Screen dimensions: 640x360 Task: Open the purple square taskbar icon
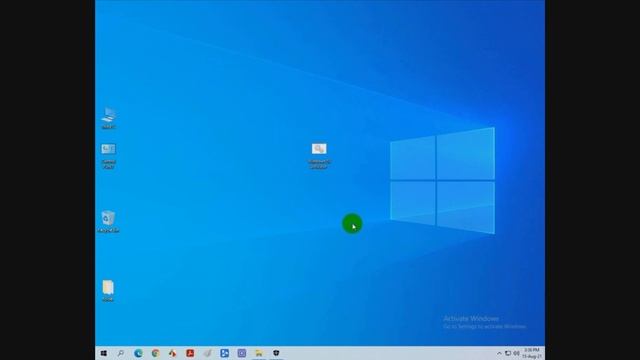[242, 353]
